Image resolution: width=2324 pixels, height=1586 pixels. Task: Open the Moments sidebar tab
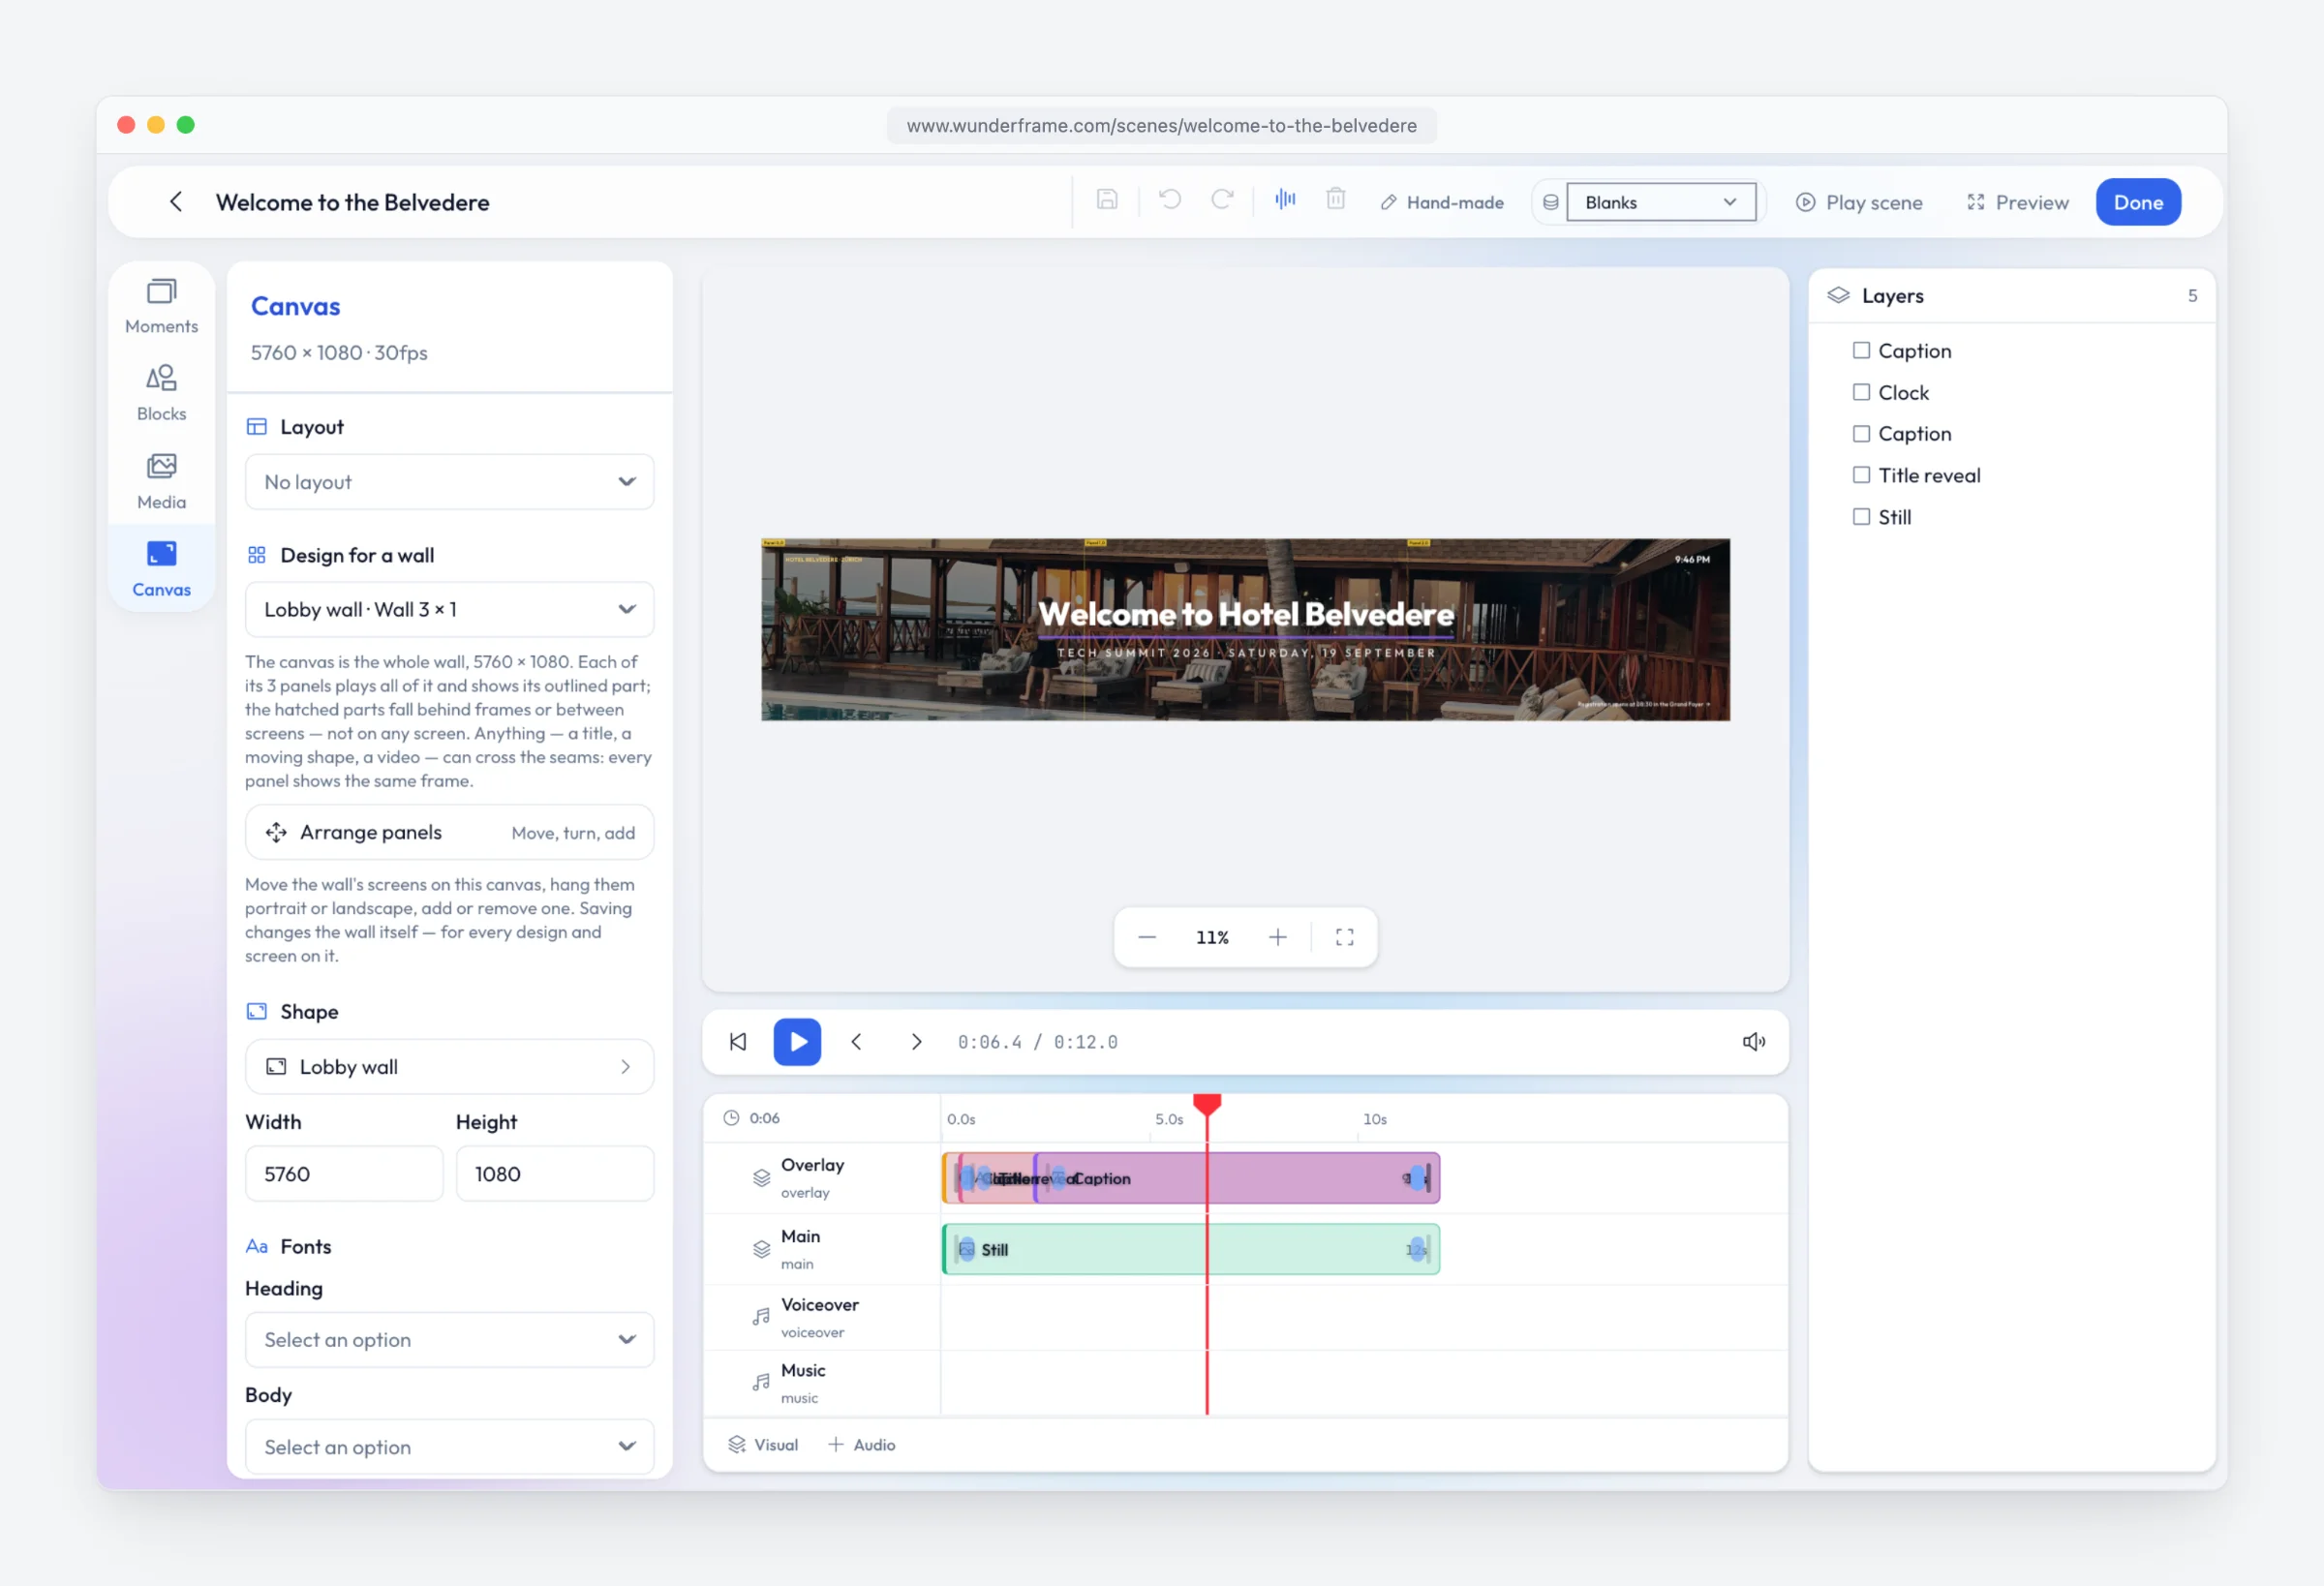(161, 306)
